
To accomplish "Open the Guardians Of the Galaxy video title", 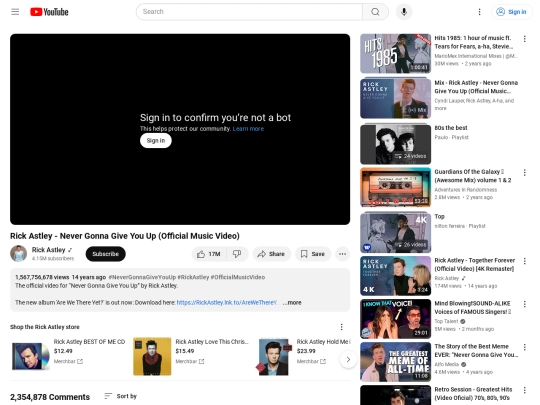I will 473,176.
